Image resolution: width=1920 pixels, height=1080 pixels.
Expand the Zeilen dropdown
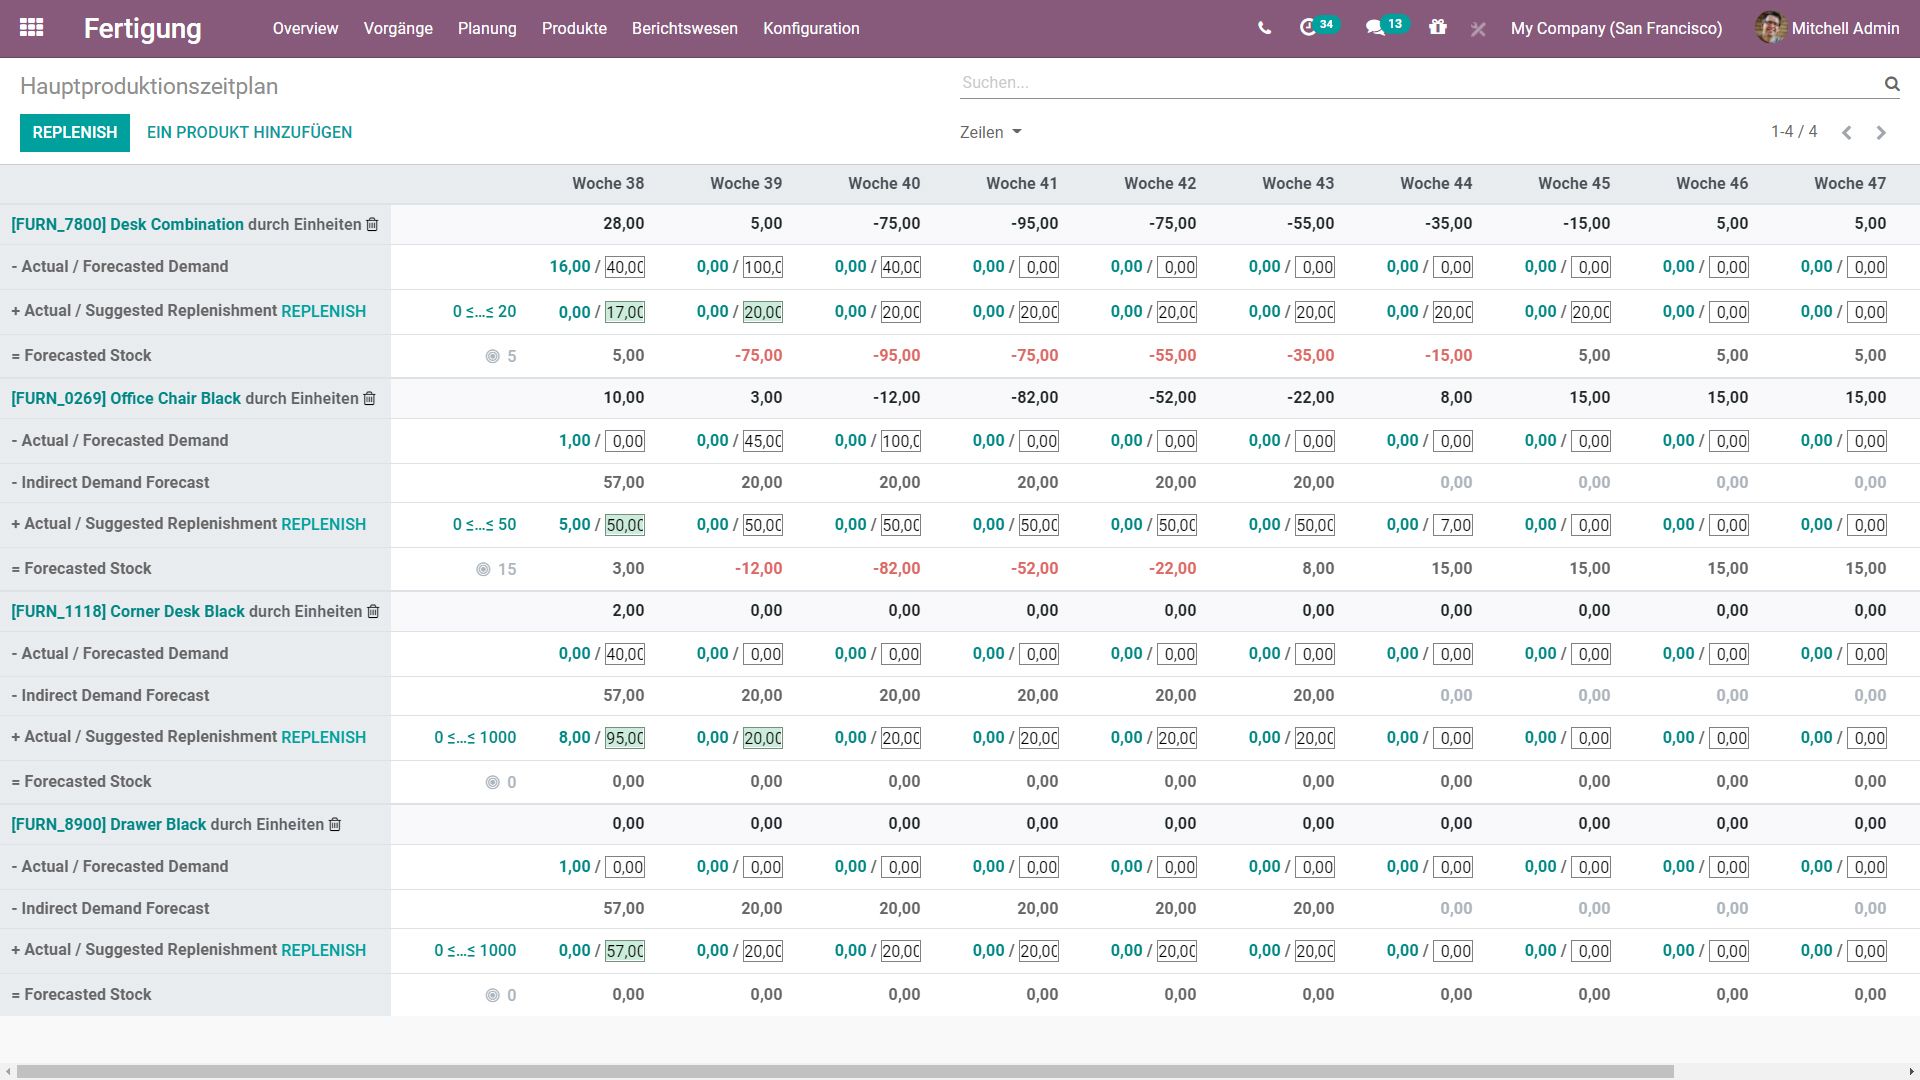[990, 132]
